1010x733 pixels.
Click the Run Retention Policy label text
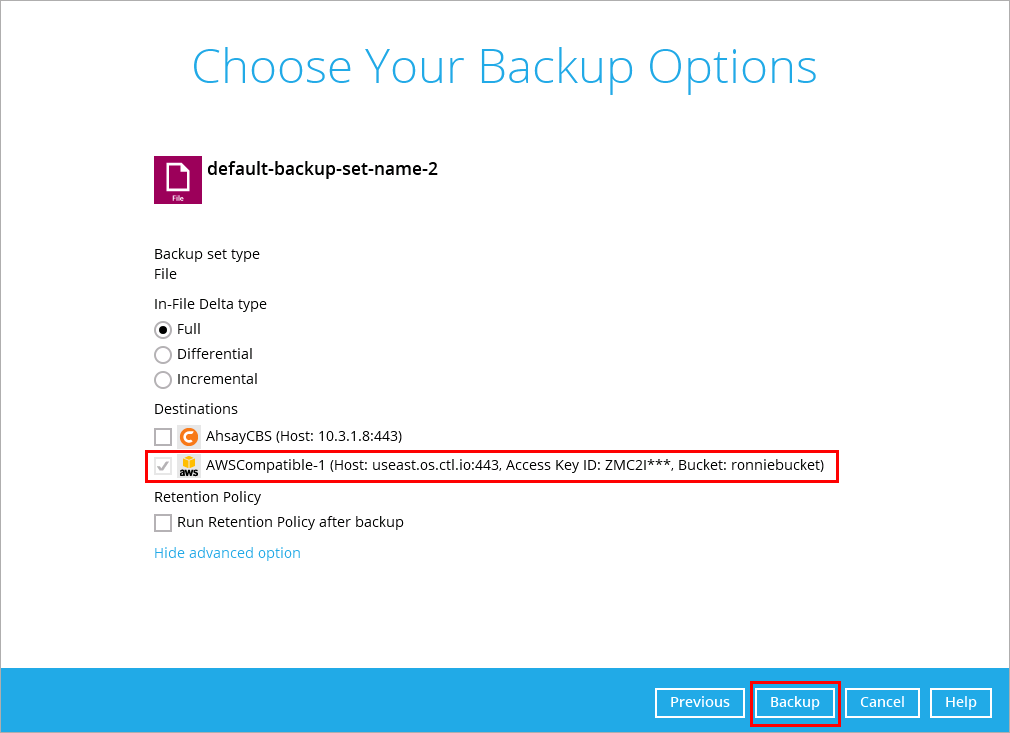[x=291, y=522]
